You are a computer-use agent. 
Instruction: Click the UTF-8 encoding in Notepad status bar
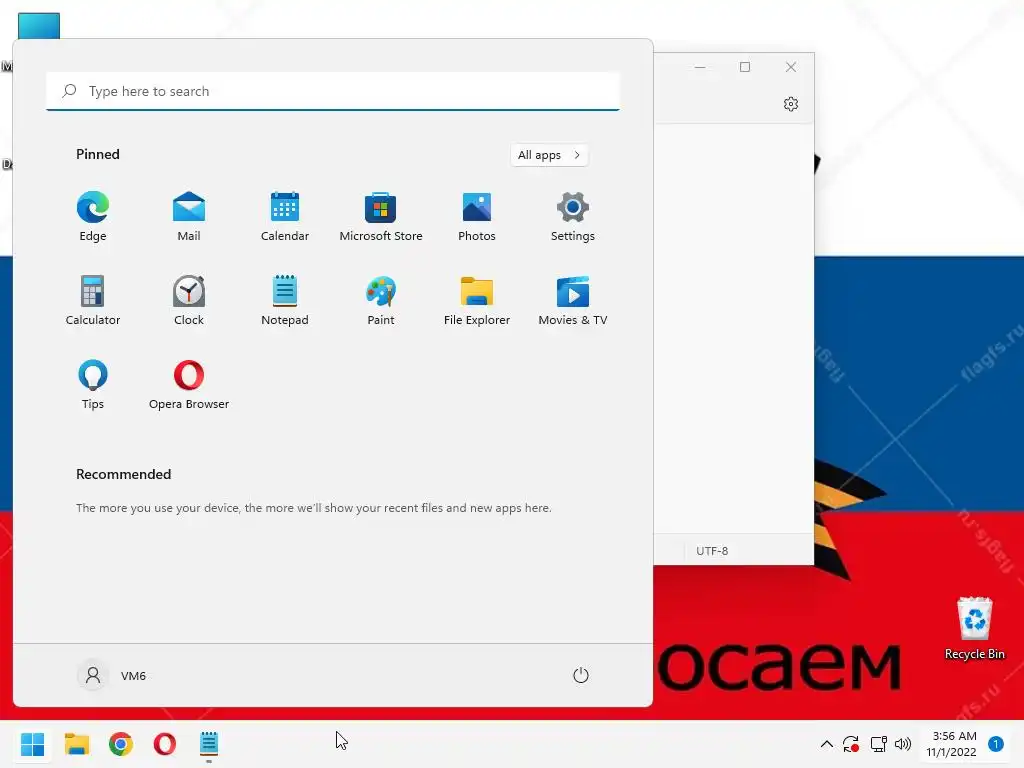pos(712,551)
